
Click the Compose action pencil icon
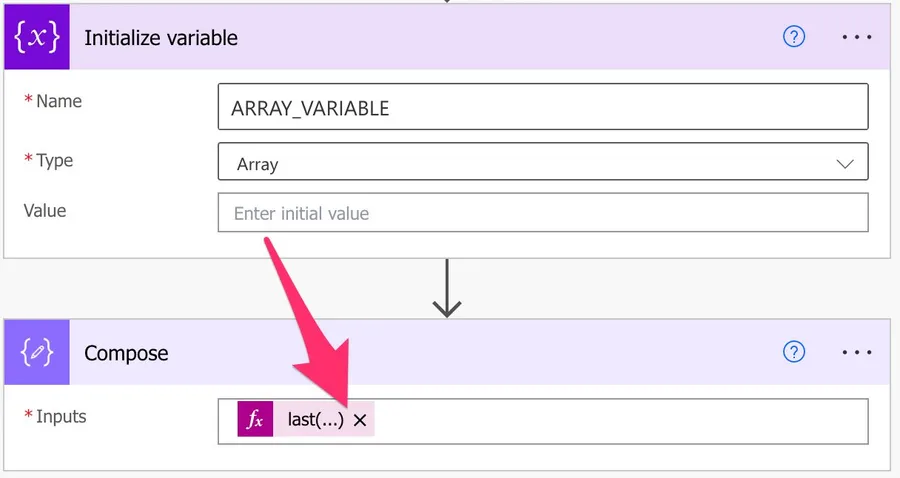click(37, 352)
